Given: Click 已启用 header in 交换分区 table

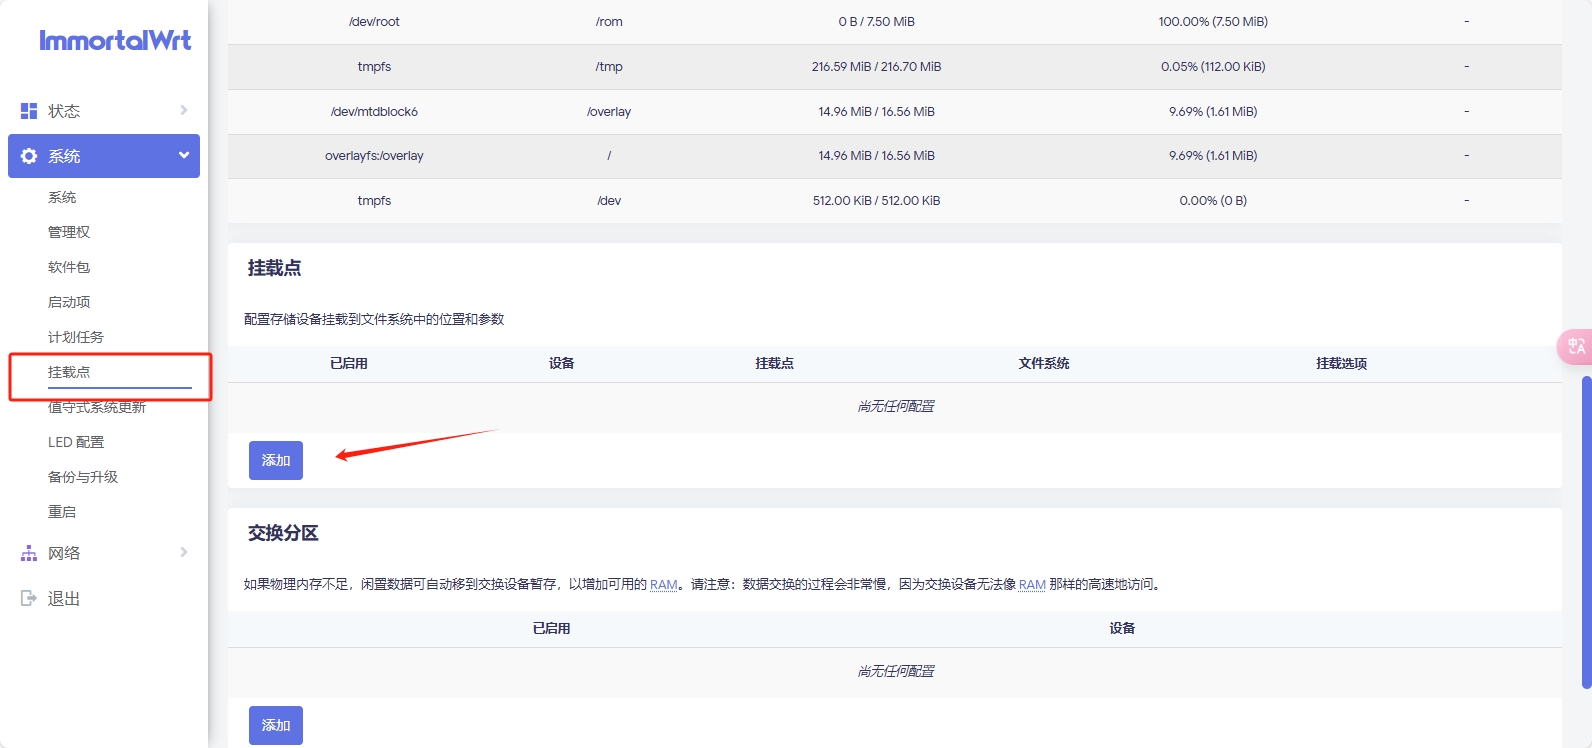Looking at the screenshot, I should [x=552, y=628].
